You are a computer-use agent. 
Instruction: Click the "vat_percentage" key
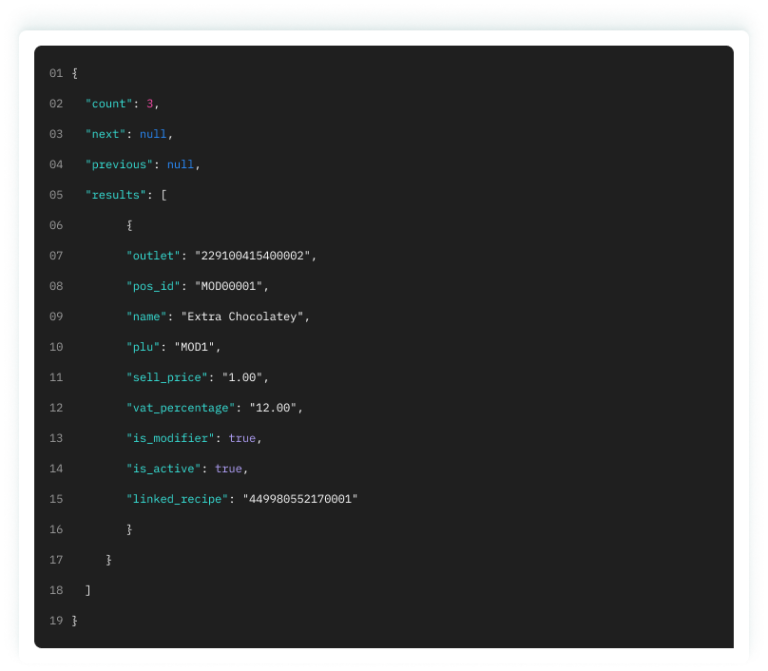[180, 408]
